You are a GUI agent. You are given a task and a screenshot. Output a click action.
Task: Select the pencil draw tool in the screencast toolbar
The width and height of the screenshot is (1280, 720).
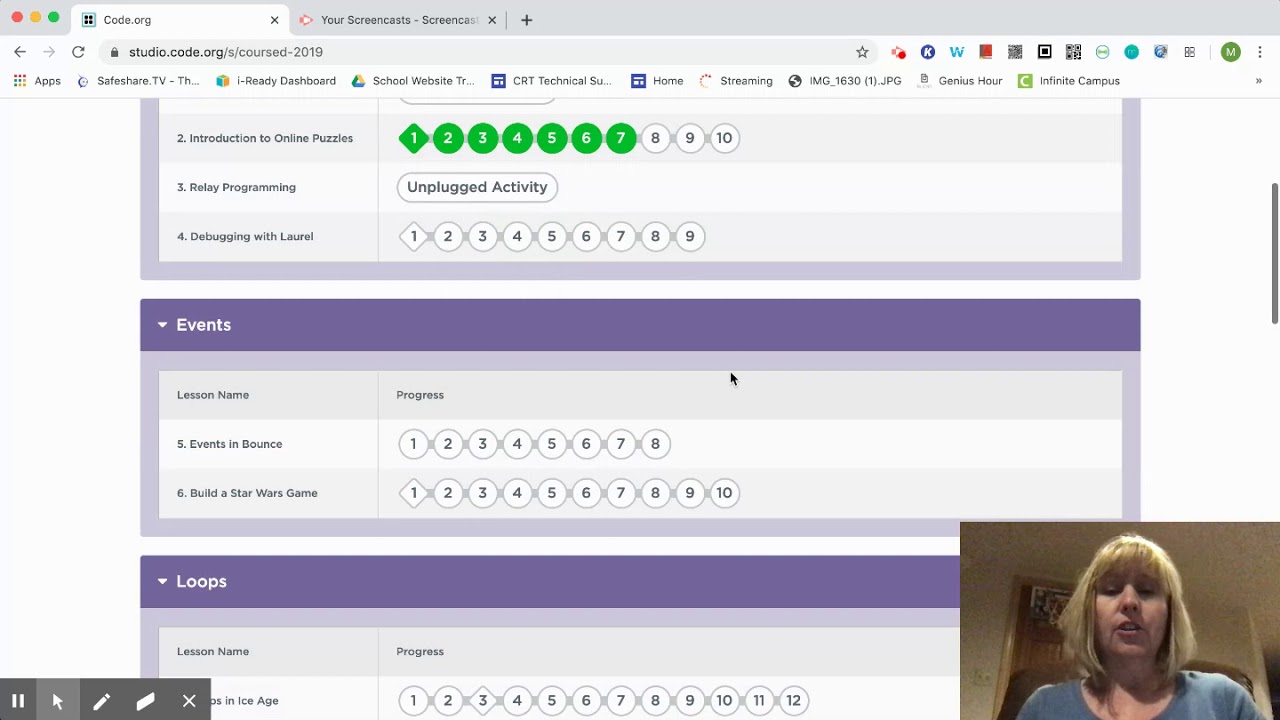click(101, 702)
